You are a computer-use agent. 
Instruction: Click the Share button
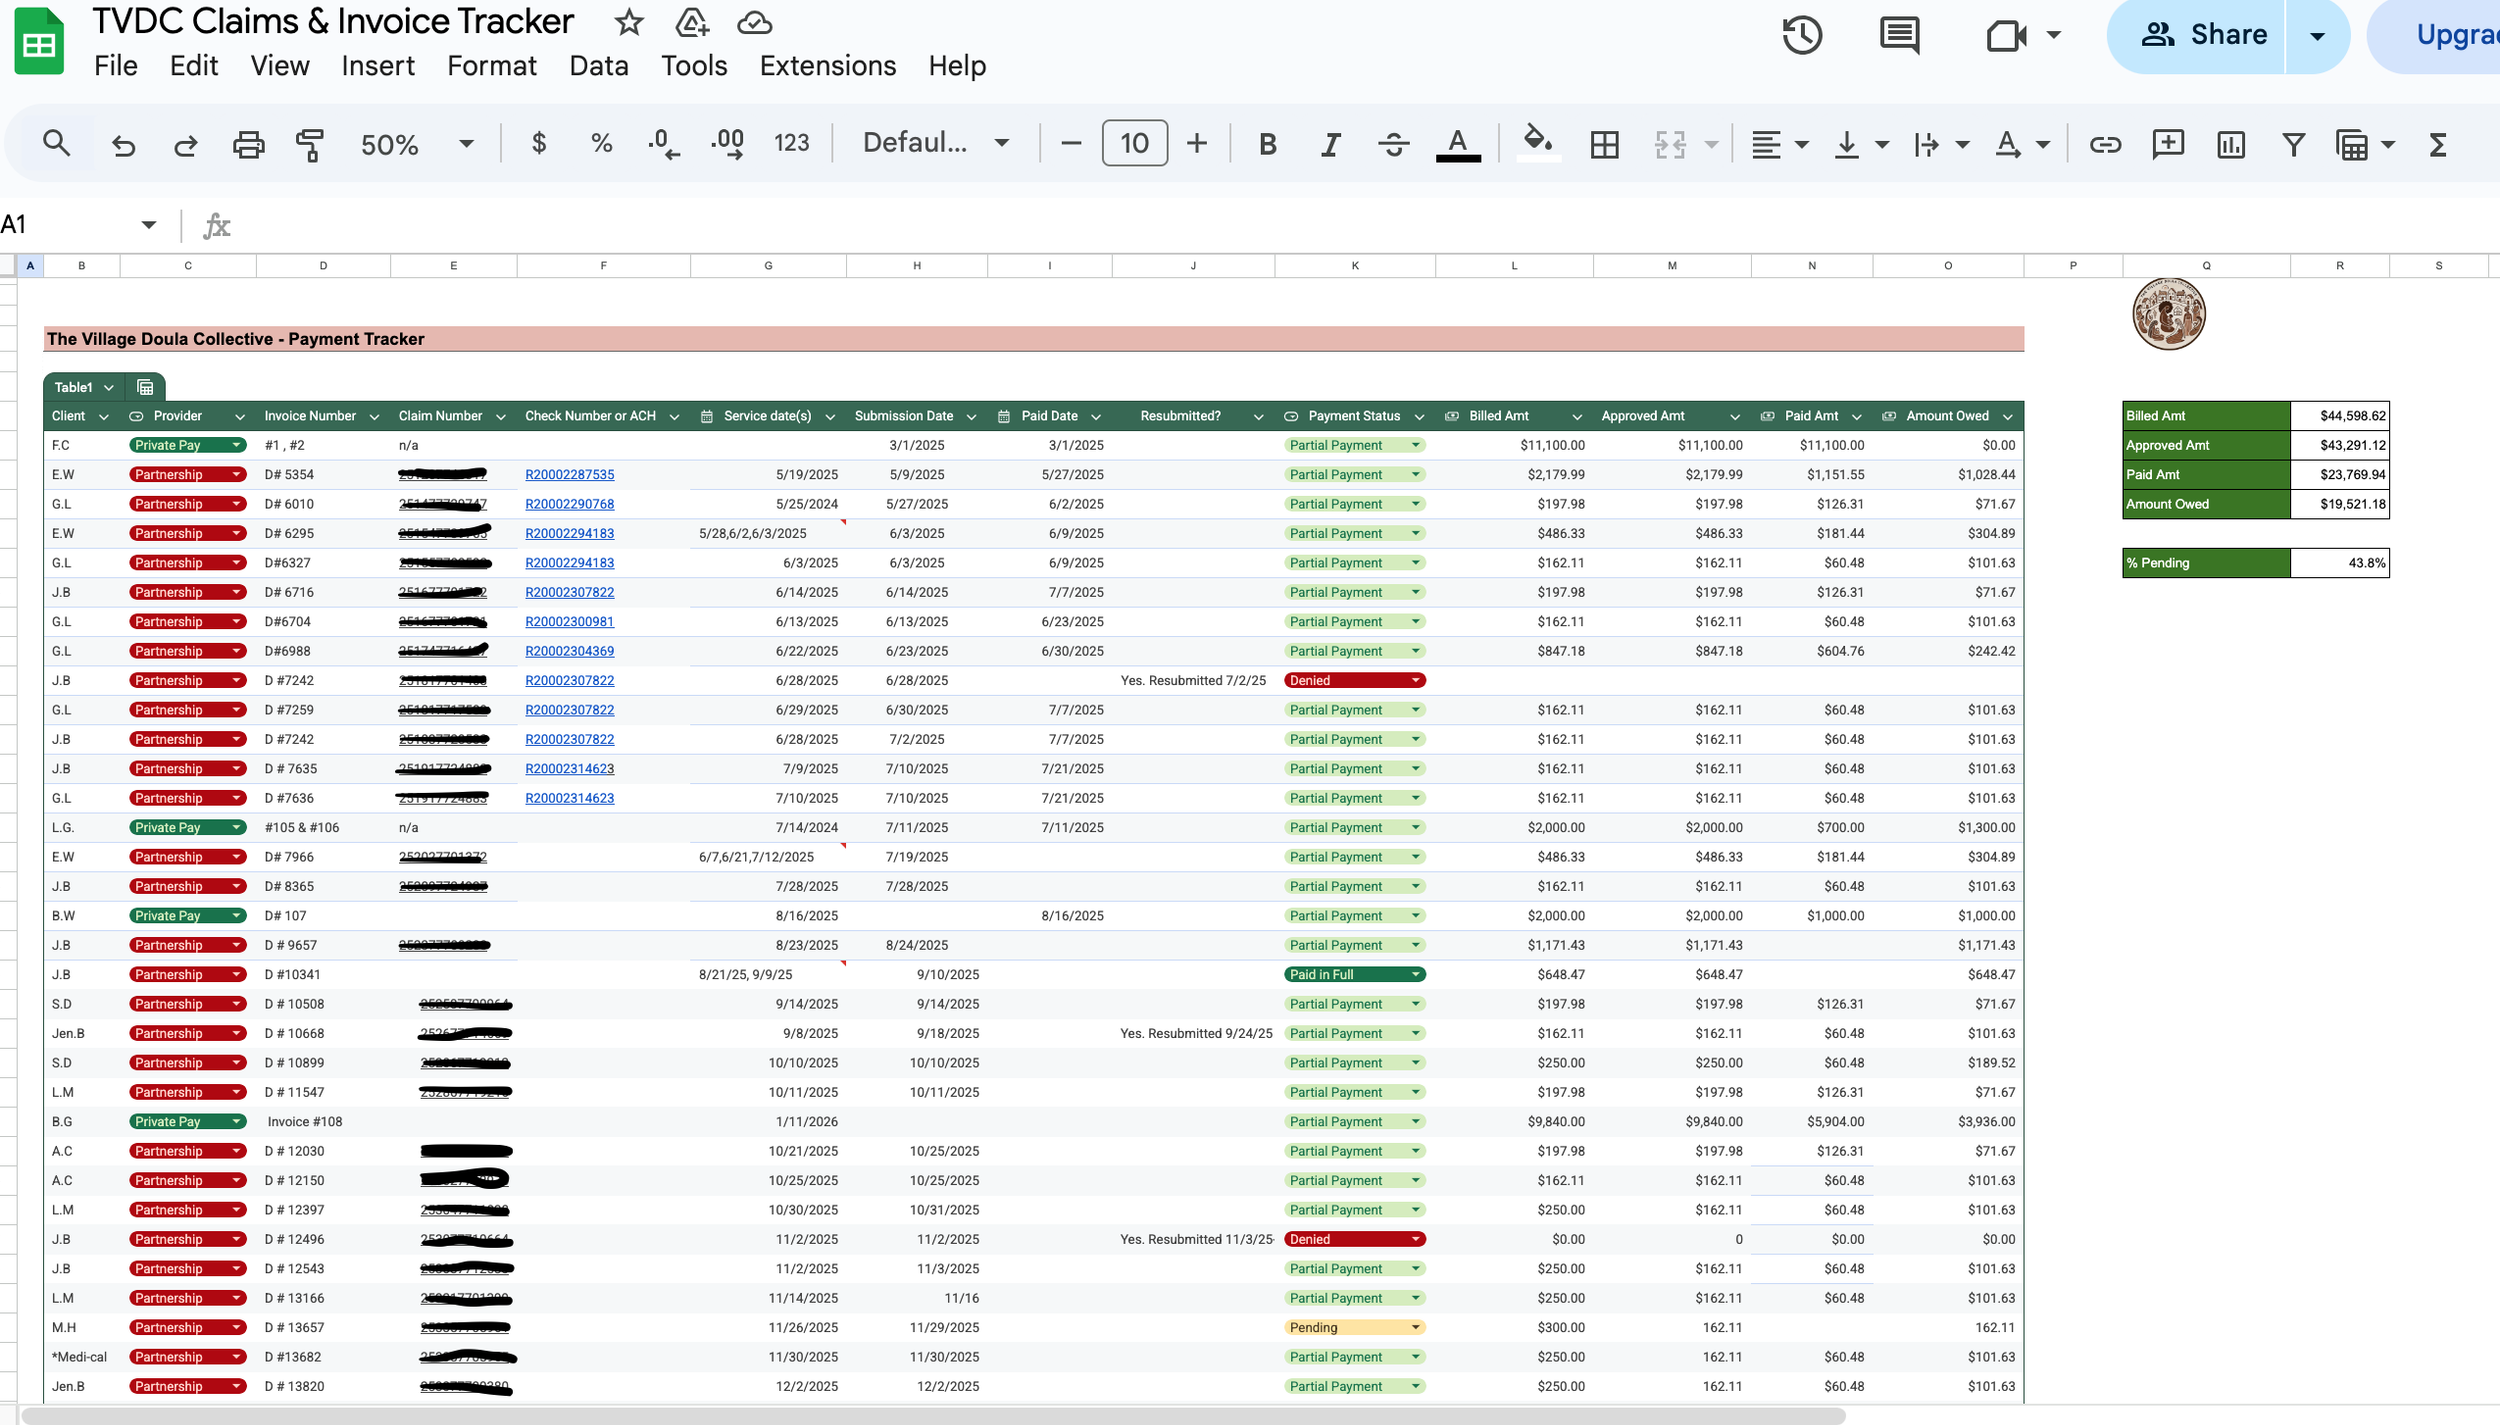(2227, 35)
